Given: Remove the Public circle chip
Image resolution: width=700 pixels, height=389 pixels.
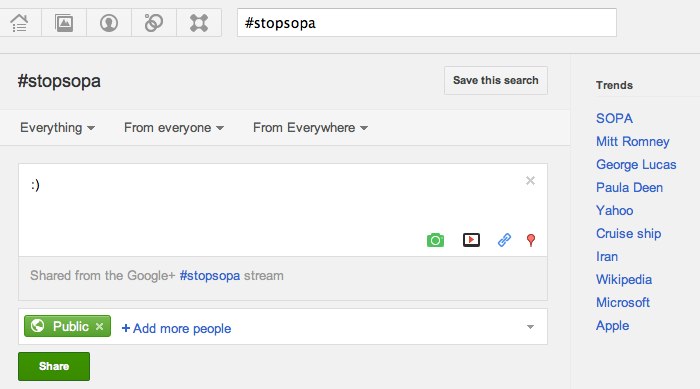Looking at the screenshot, I should click(100, 326).
